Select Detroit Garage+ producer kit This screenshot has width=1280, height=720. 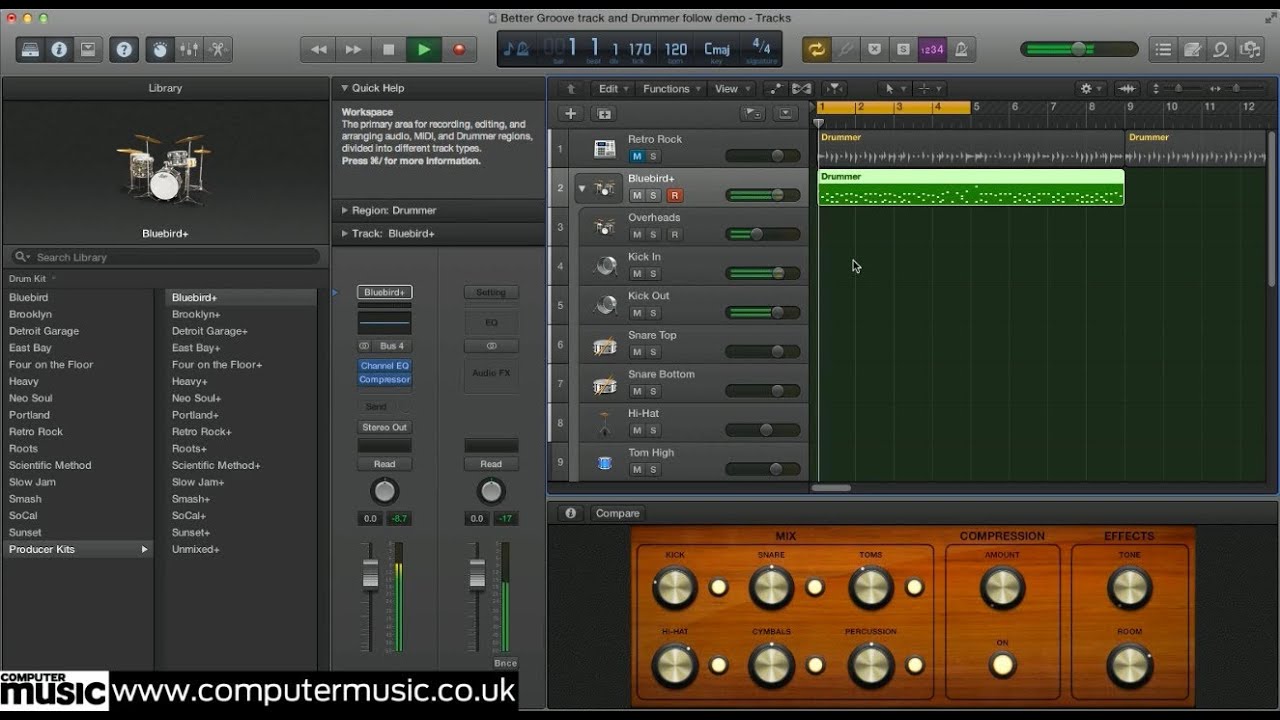(x=210, y=331)
